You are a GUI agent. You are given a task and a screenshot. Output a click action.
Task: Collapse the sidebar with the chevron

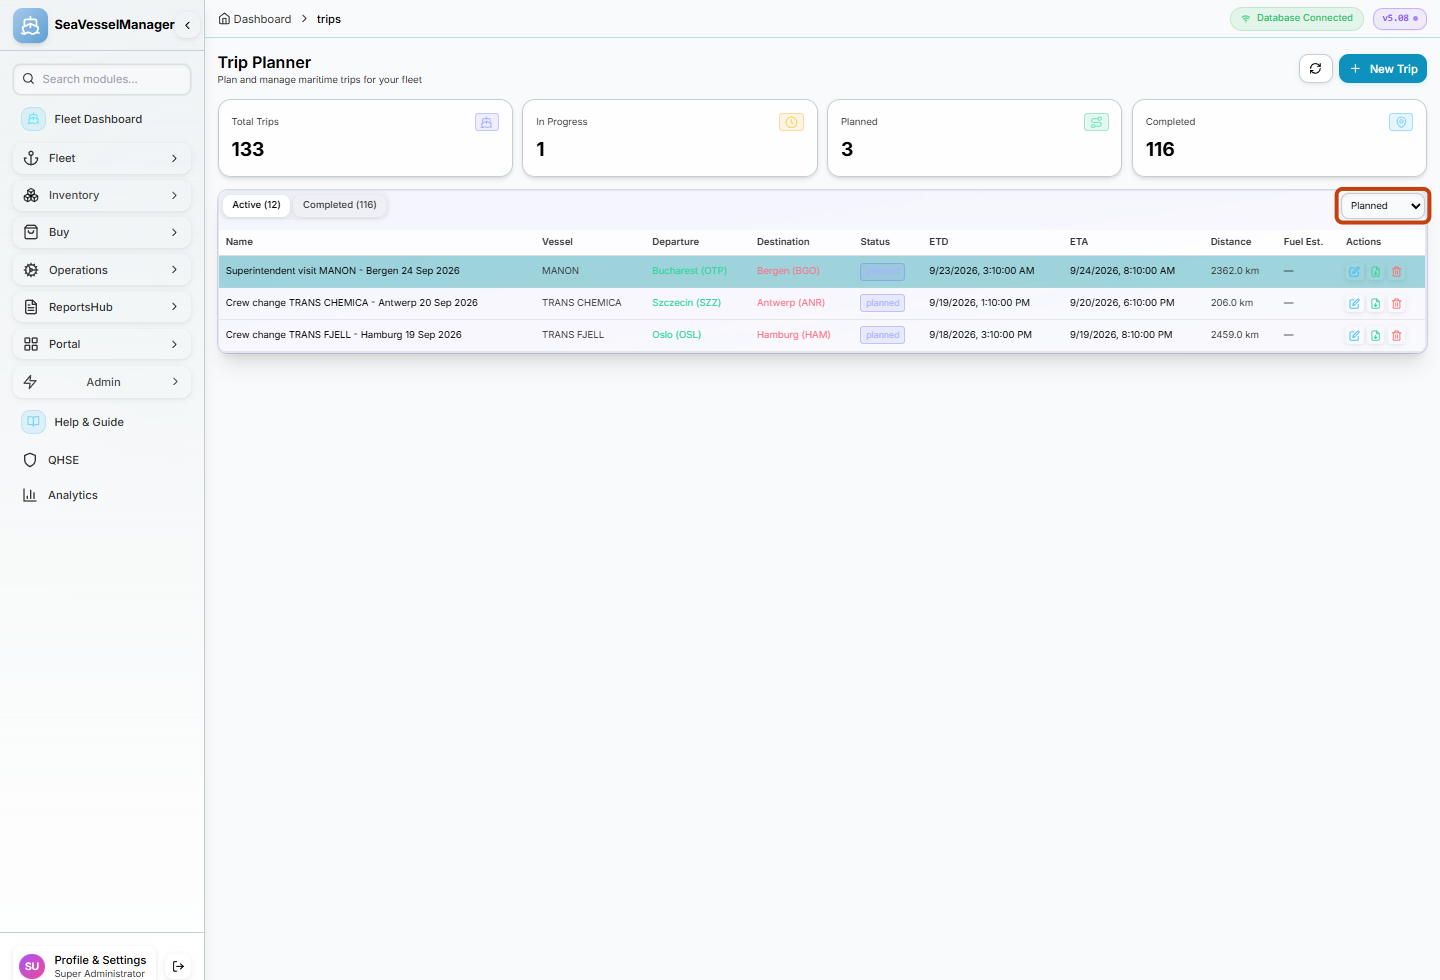pyautogui.click(x=187, y=25)
